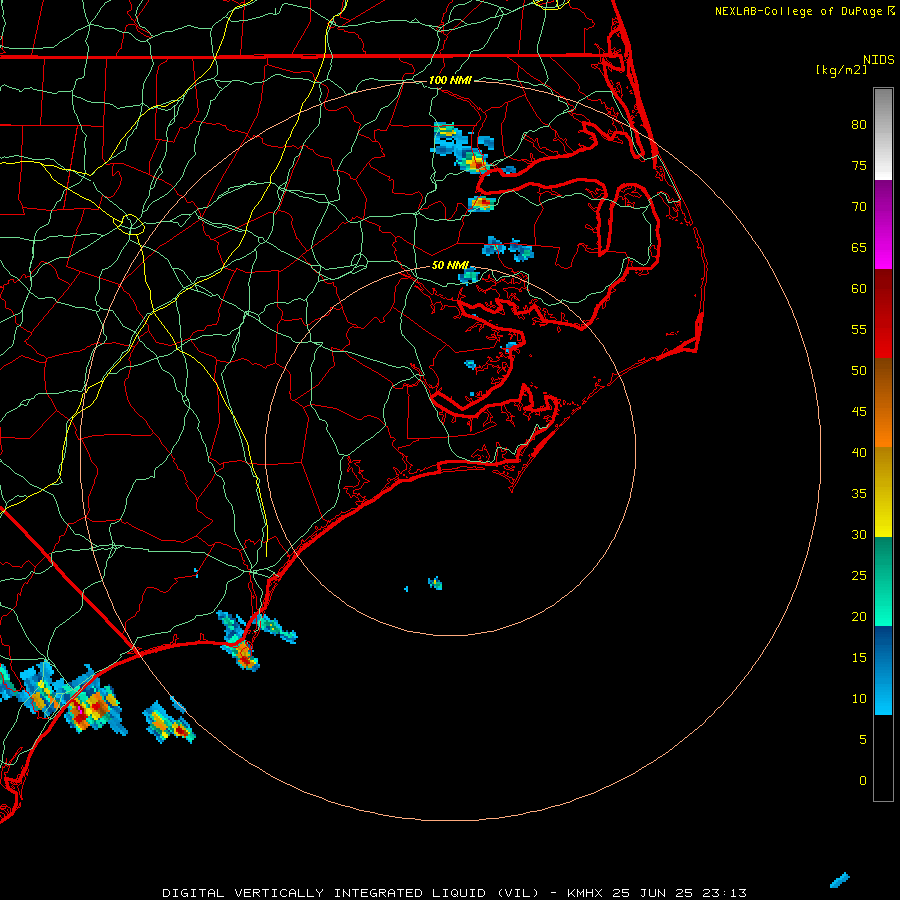This screenshot has height=900, width=900.
Task: Select the 55 value on the VIL scale
Action: 859,330
